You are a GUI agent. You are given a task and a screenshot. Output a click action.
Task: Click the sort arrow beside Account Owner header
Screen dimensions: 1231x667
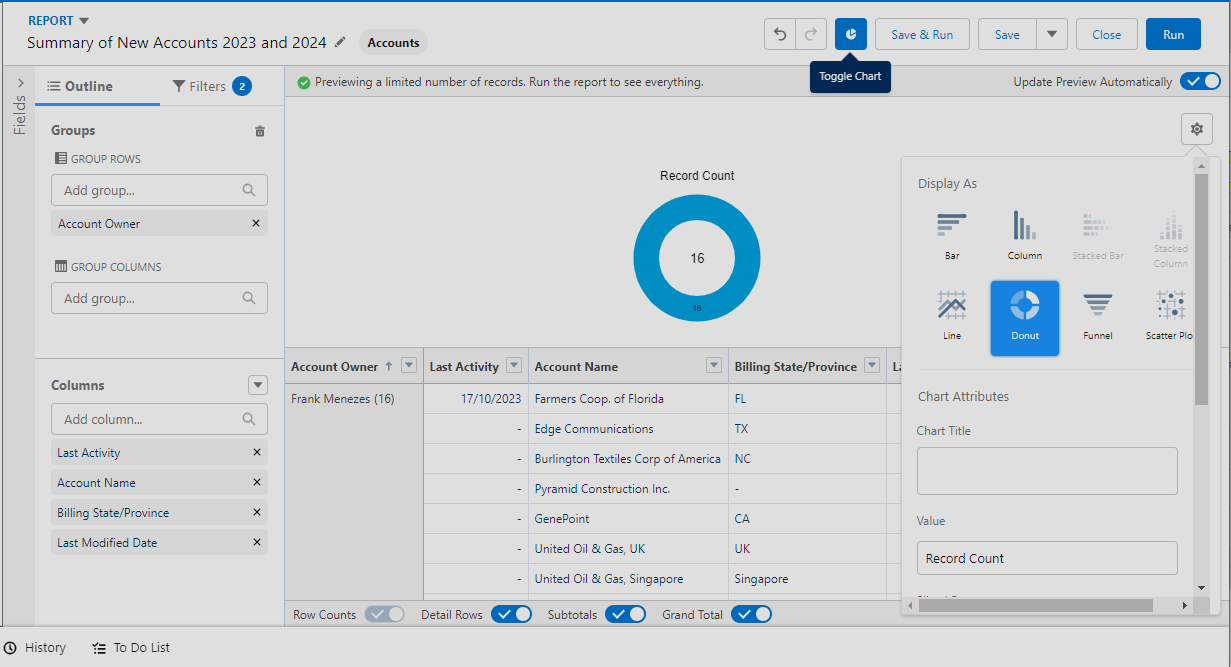pos(388,367)
